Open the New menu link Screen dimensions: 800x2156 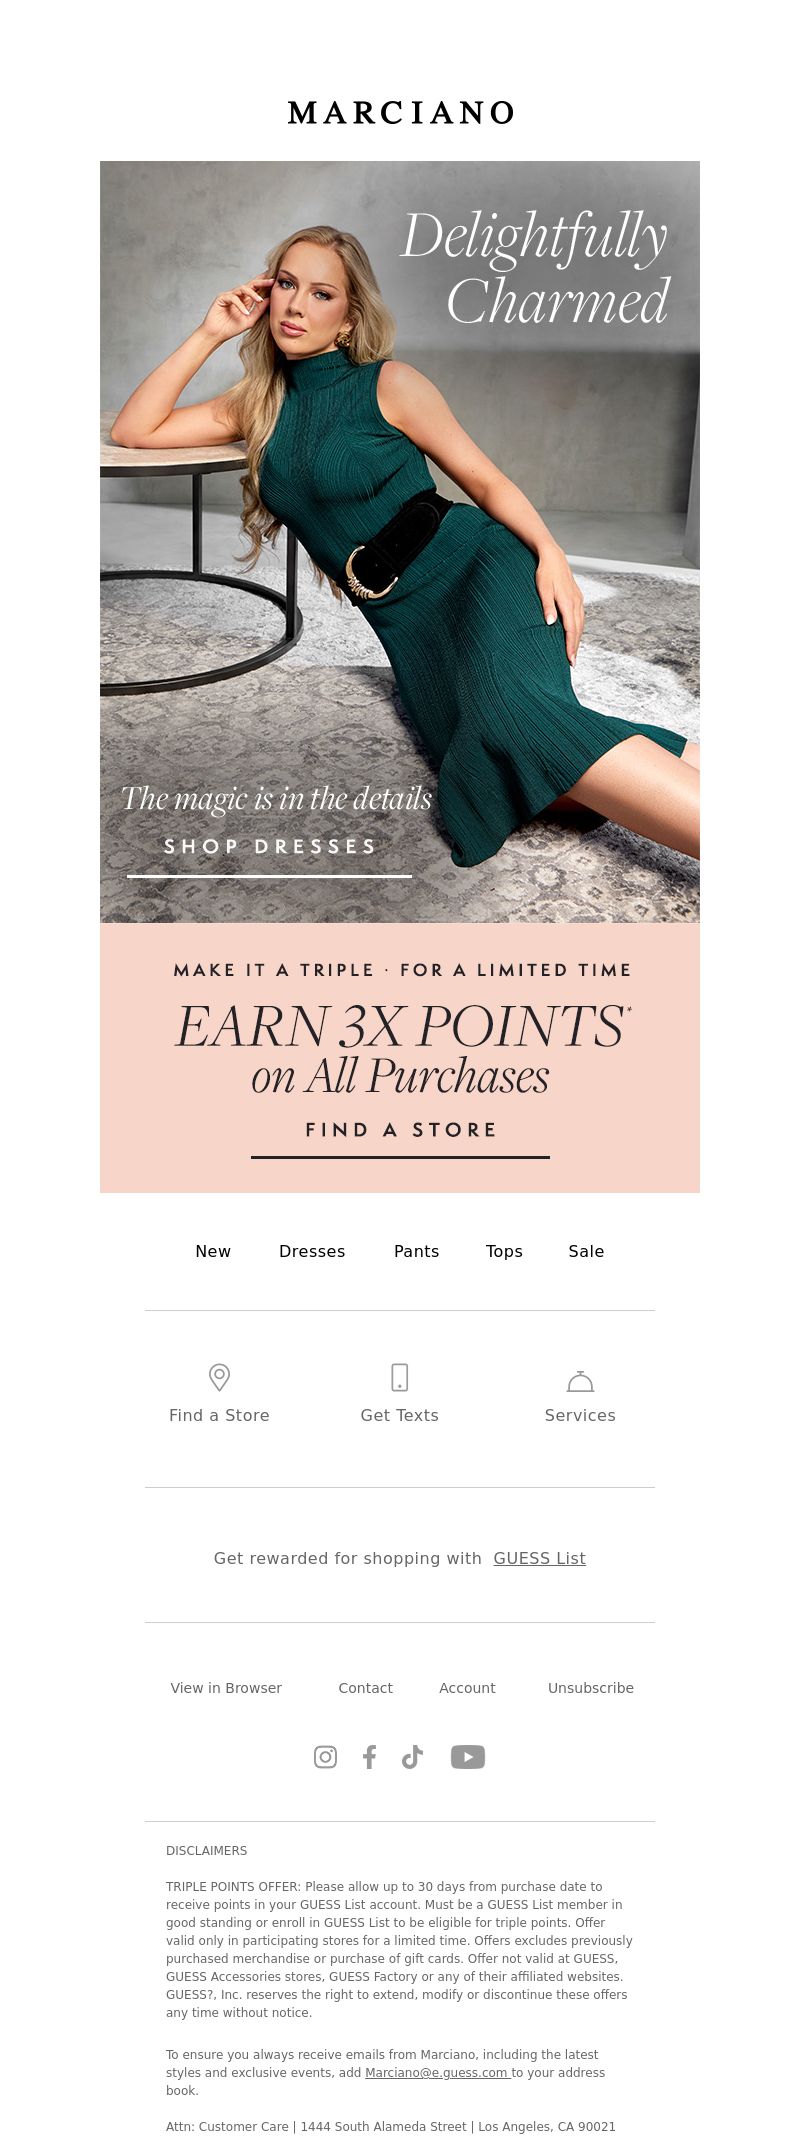pyautogui.click(x=213, y=1251)
